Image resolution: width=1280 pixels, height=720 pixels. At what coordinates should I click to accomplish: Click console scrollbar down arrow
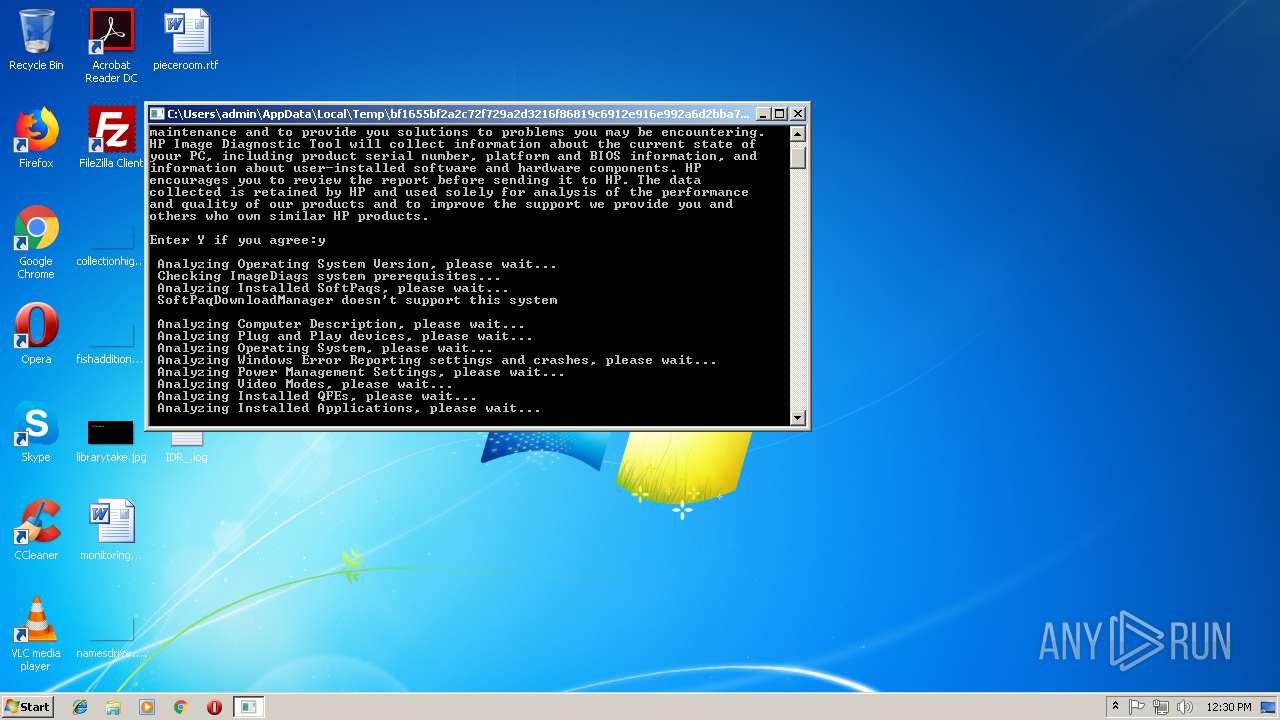click(x=798, y=418)
